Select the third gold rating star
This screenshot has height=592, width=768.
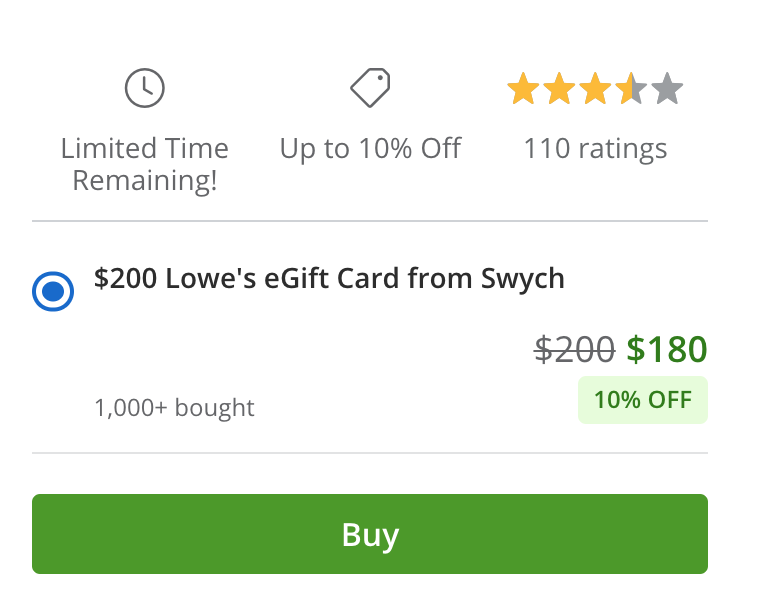[x=595, y=89]
